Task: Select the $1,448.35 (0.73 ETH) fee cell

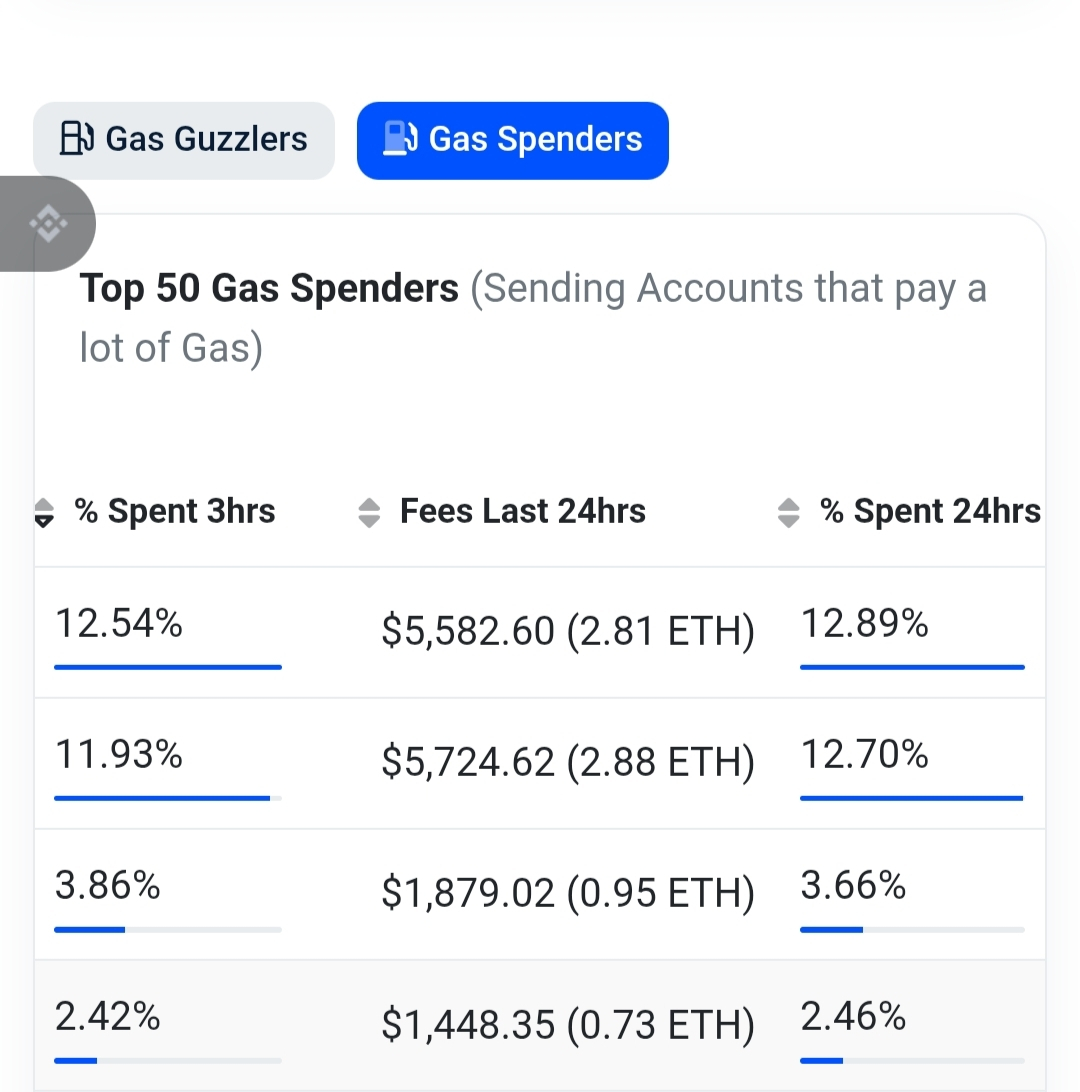Action: click(567, 1025)
